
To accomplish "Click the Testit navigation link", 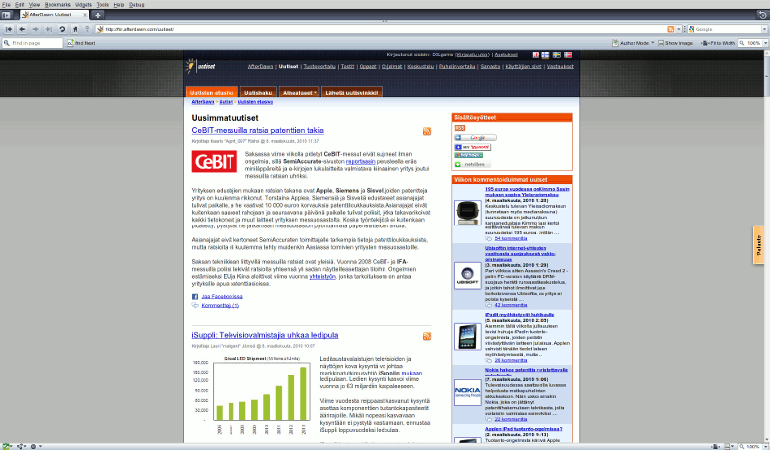I will pyautogui.click(x=347, y=66).
